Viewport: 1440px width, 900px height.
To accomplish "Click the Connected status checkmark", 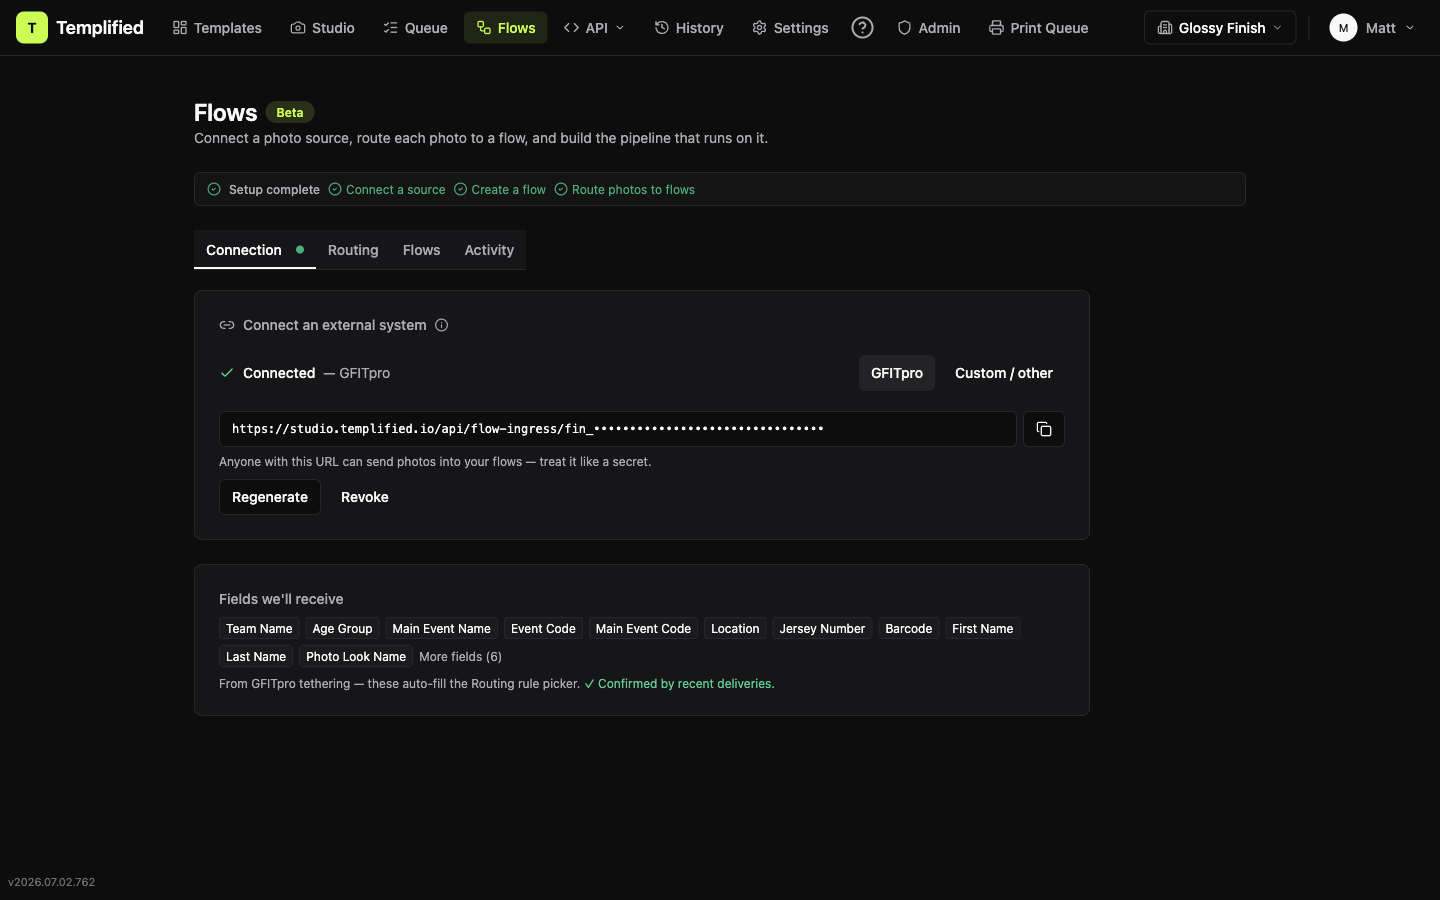I will pos(227,373).
